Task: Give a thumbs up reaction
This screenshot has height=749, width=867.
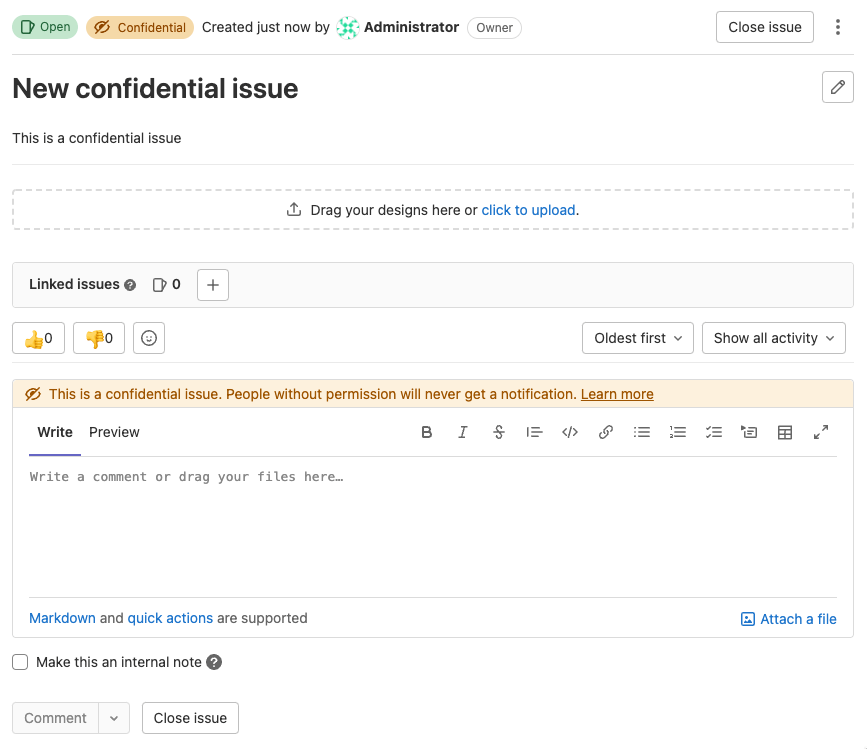Action: point(38,338)
